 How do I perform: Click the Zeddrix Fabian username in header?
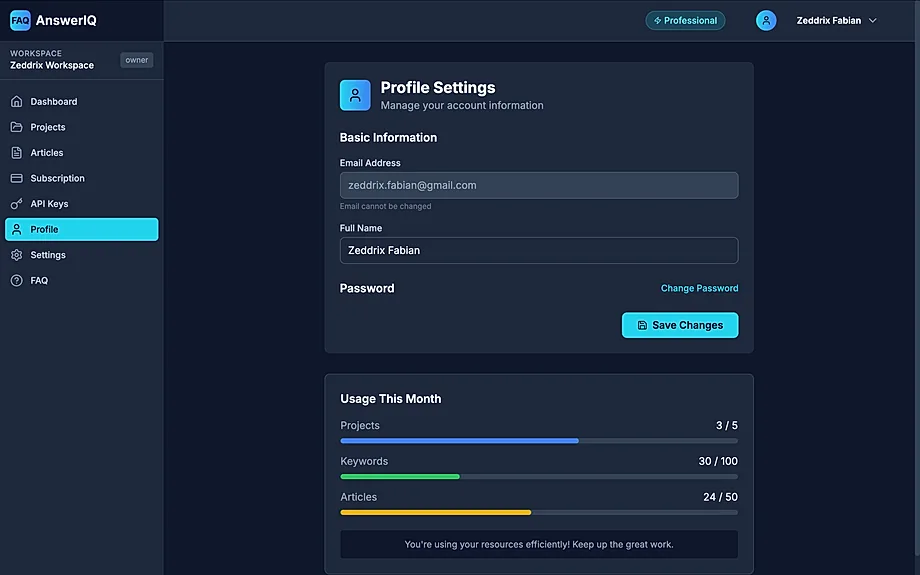pos(828,21)
